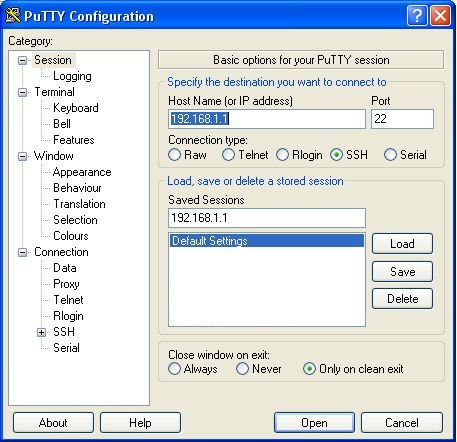
Task: Open the Keyboard settings category
Action: (76, 108)
